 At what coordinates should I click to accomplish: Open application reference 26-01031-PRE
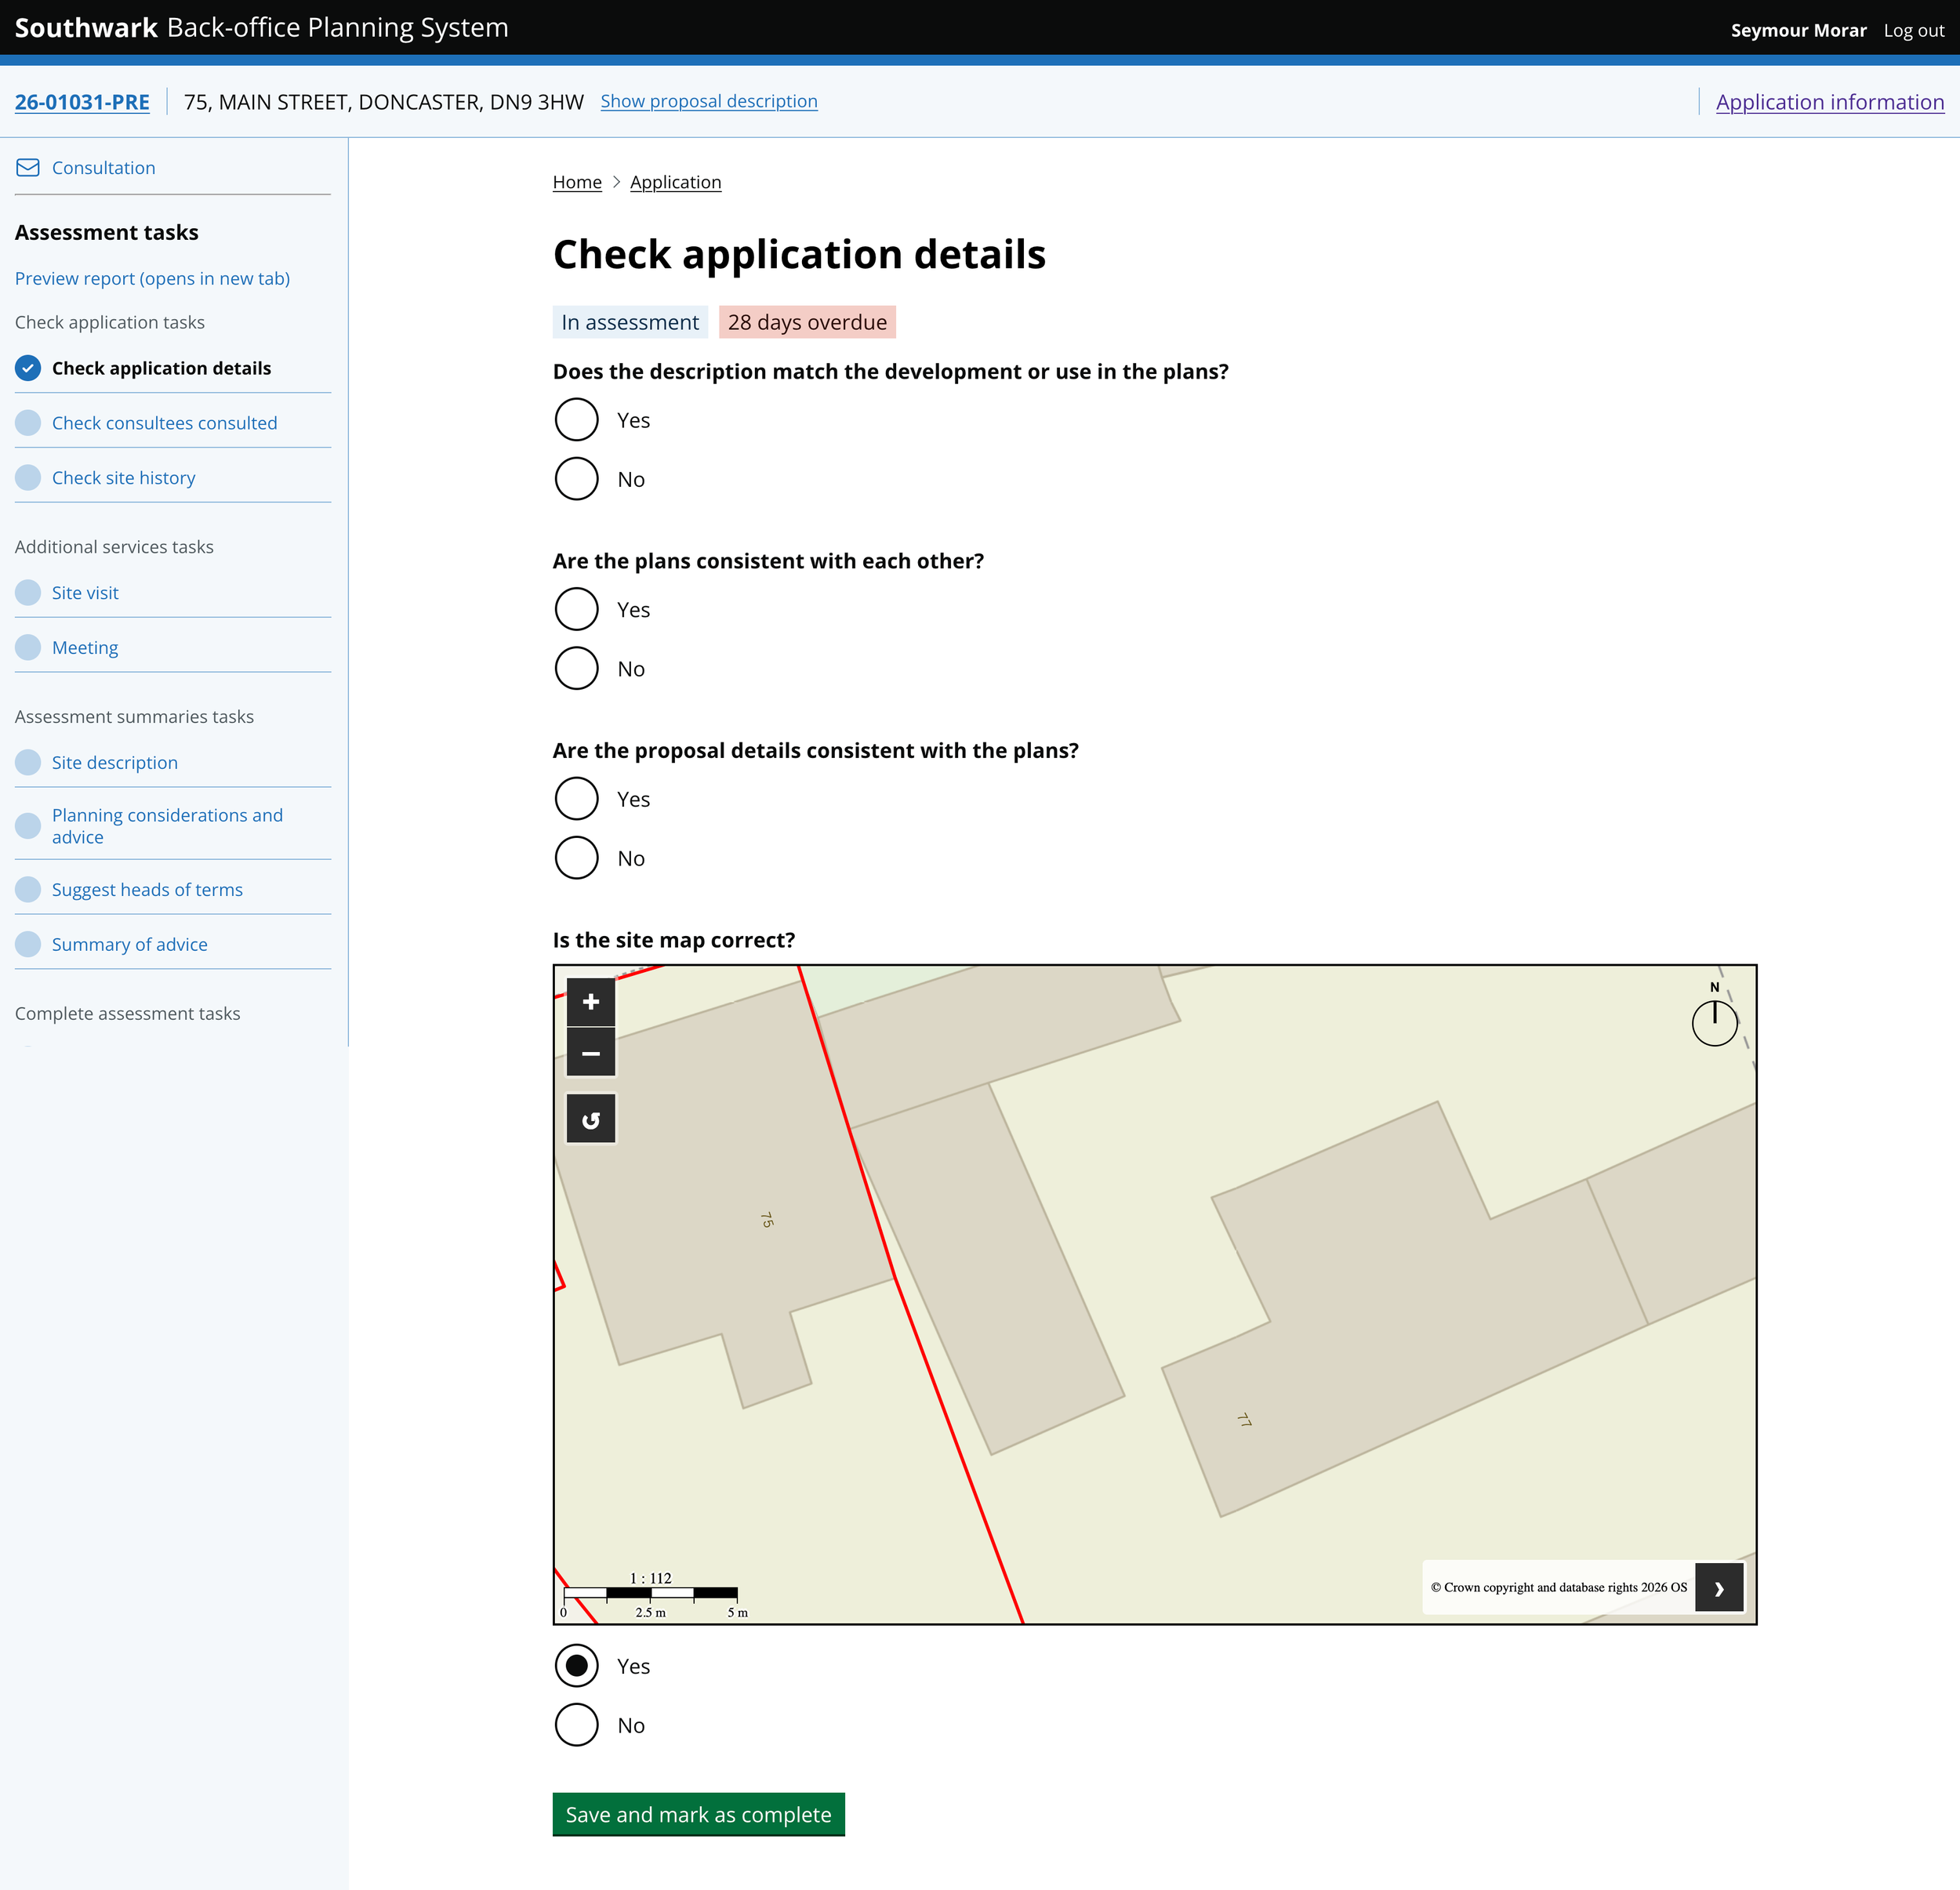pos(82,101)
